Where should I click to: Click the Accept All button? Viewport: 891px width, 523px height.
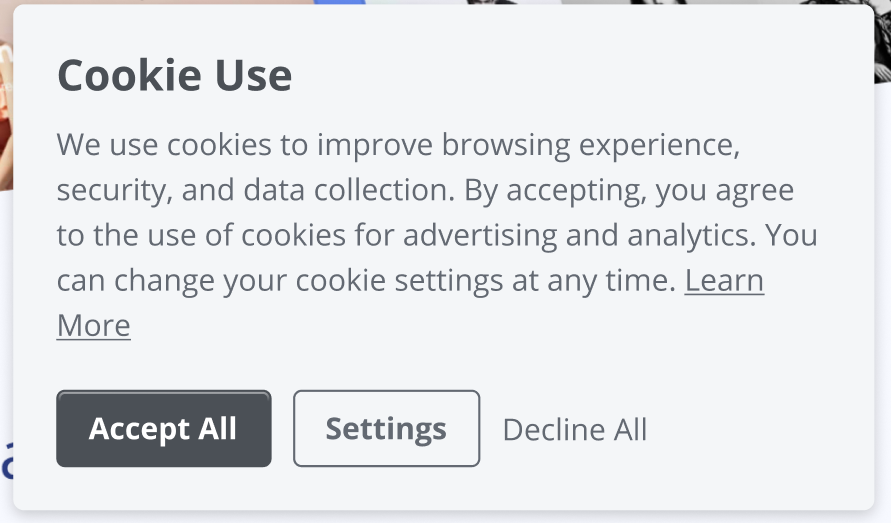pyautogui.click(x=163, y=429)
